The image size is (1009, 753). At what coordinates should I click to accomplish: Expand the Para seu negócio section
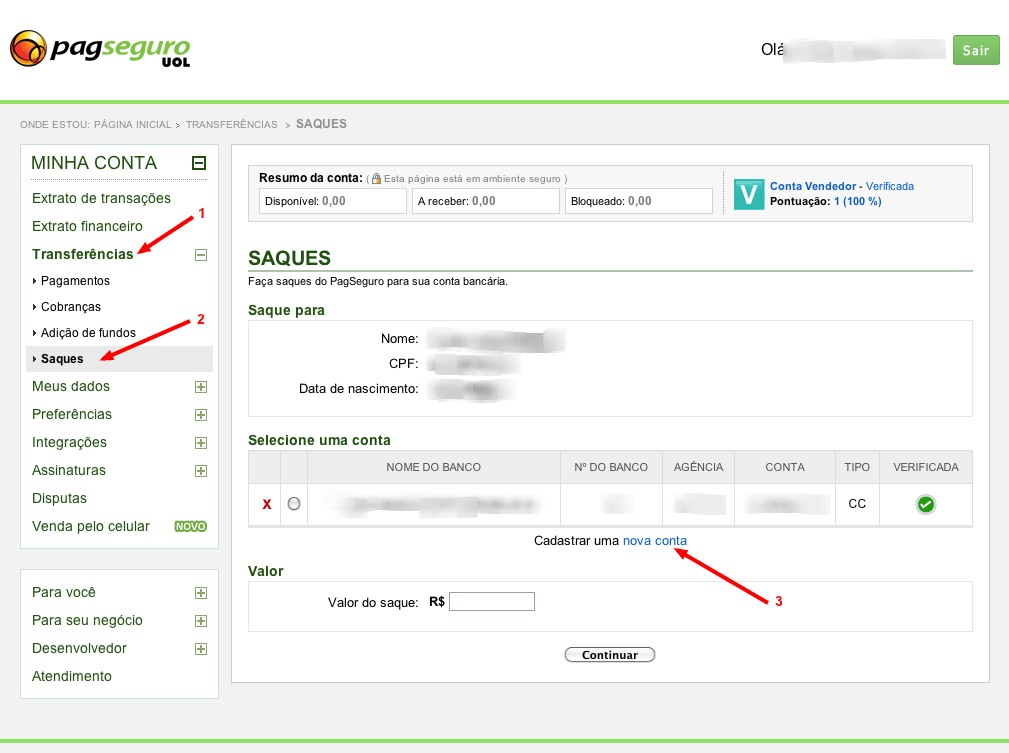tap(201, 621)
